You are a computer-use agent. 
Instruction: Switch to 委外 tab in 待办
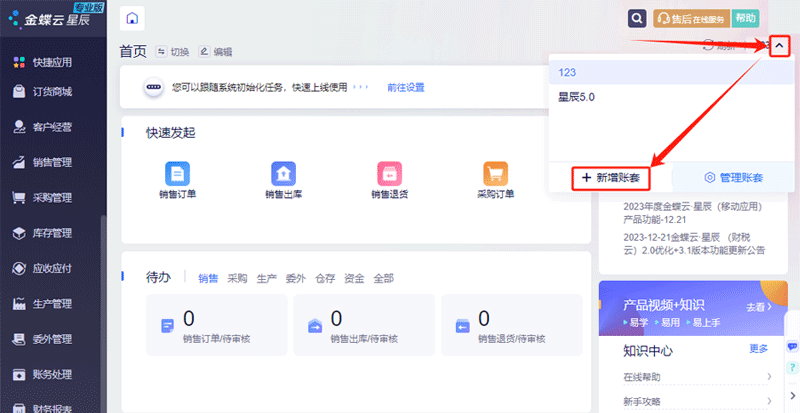point(295,278)
